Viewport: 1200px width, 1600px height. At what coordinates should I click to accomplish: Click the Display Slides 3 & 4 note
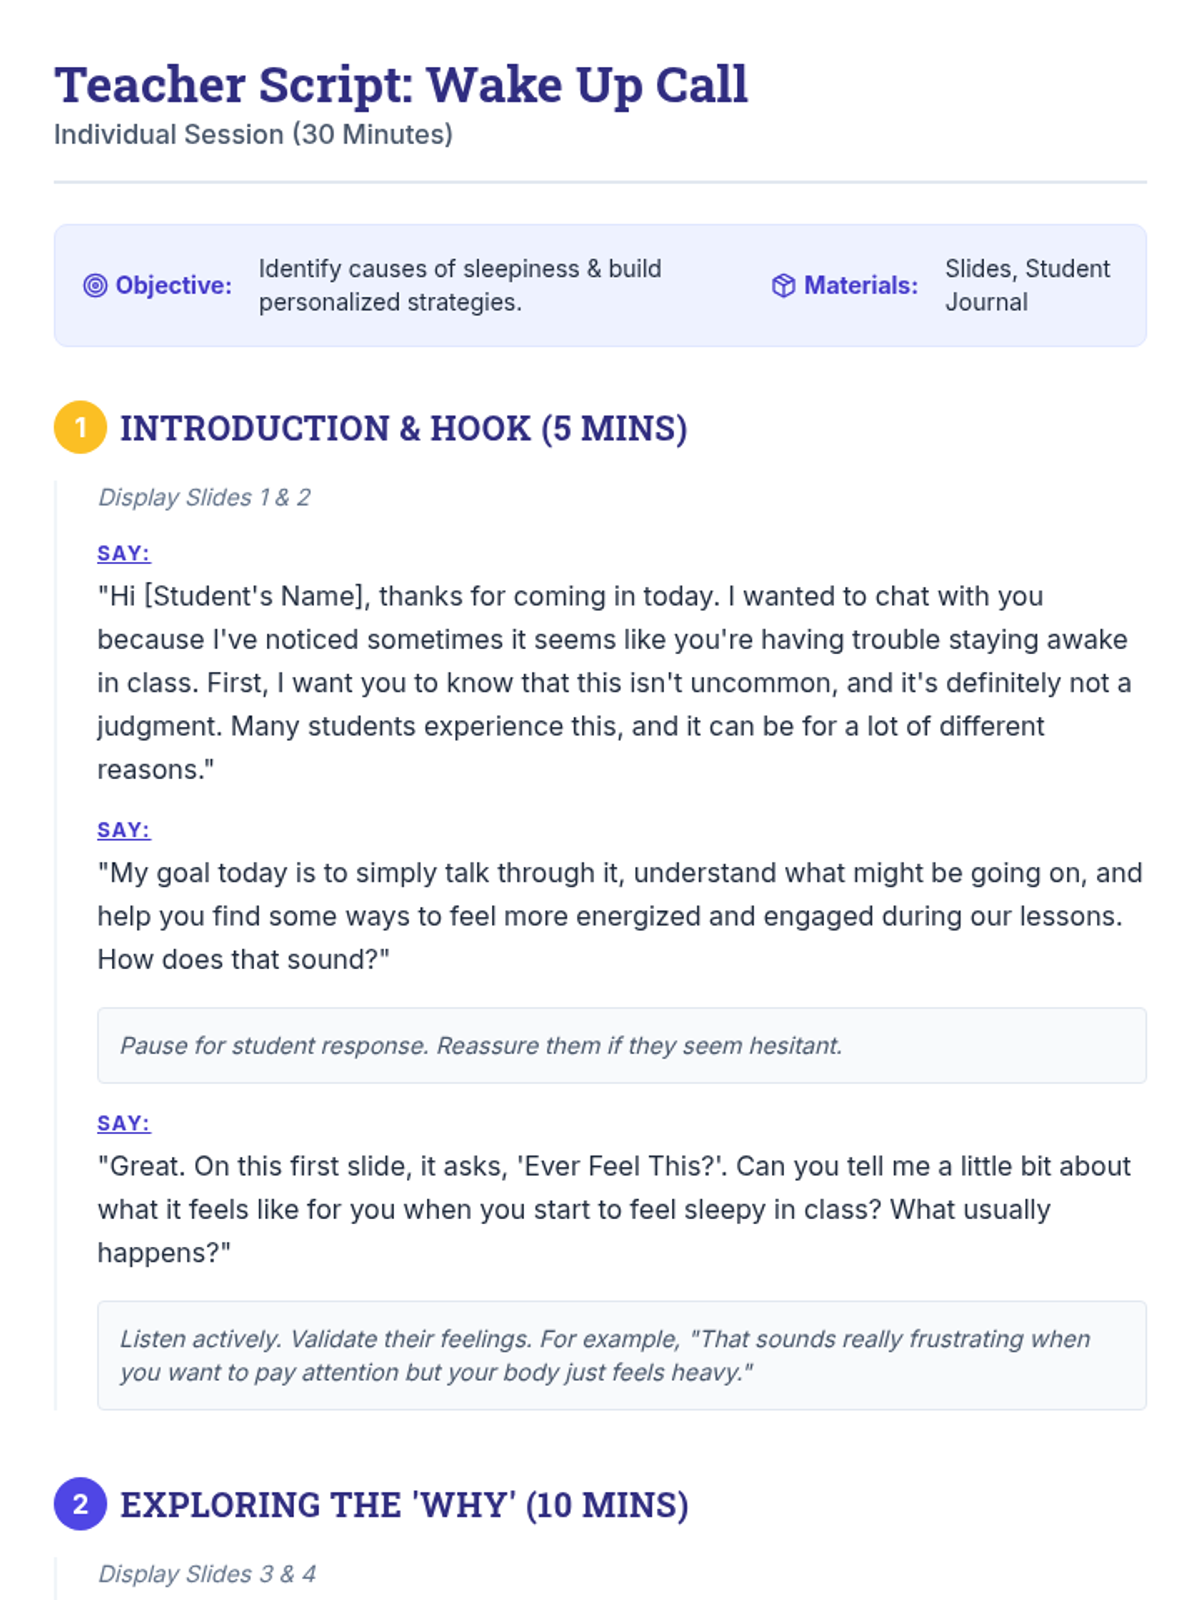207,1574
